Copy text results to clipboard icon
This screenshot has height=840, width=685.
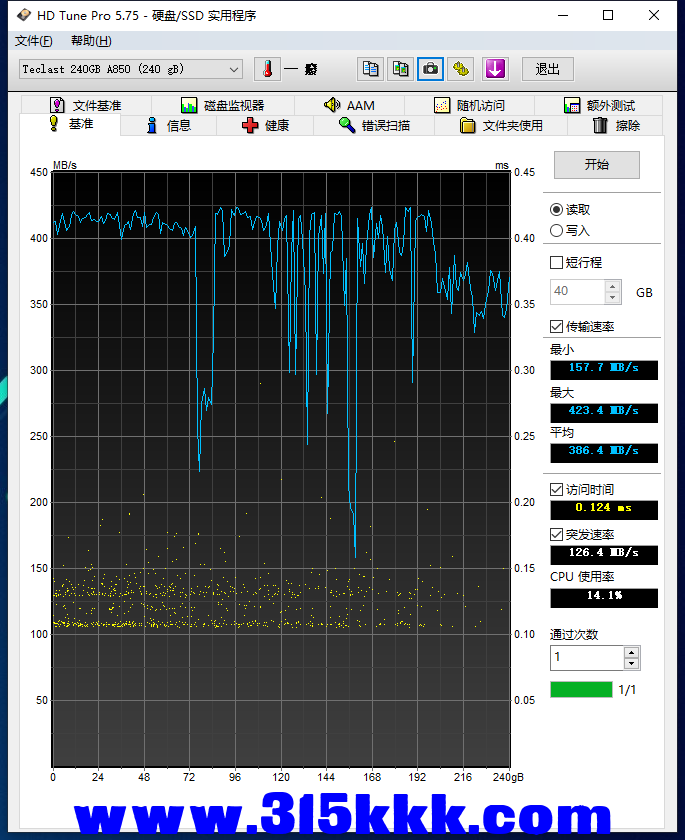point(370,69)
